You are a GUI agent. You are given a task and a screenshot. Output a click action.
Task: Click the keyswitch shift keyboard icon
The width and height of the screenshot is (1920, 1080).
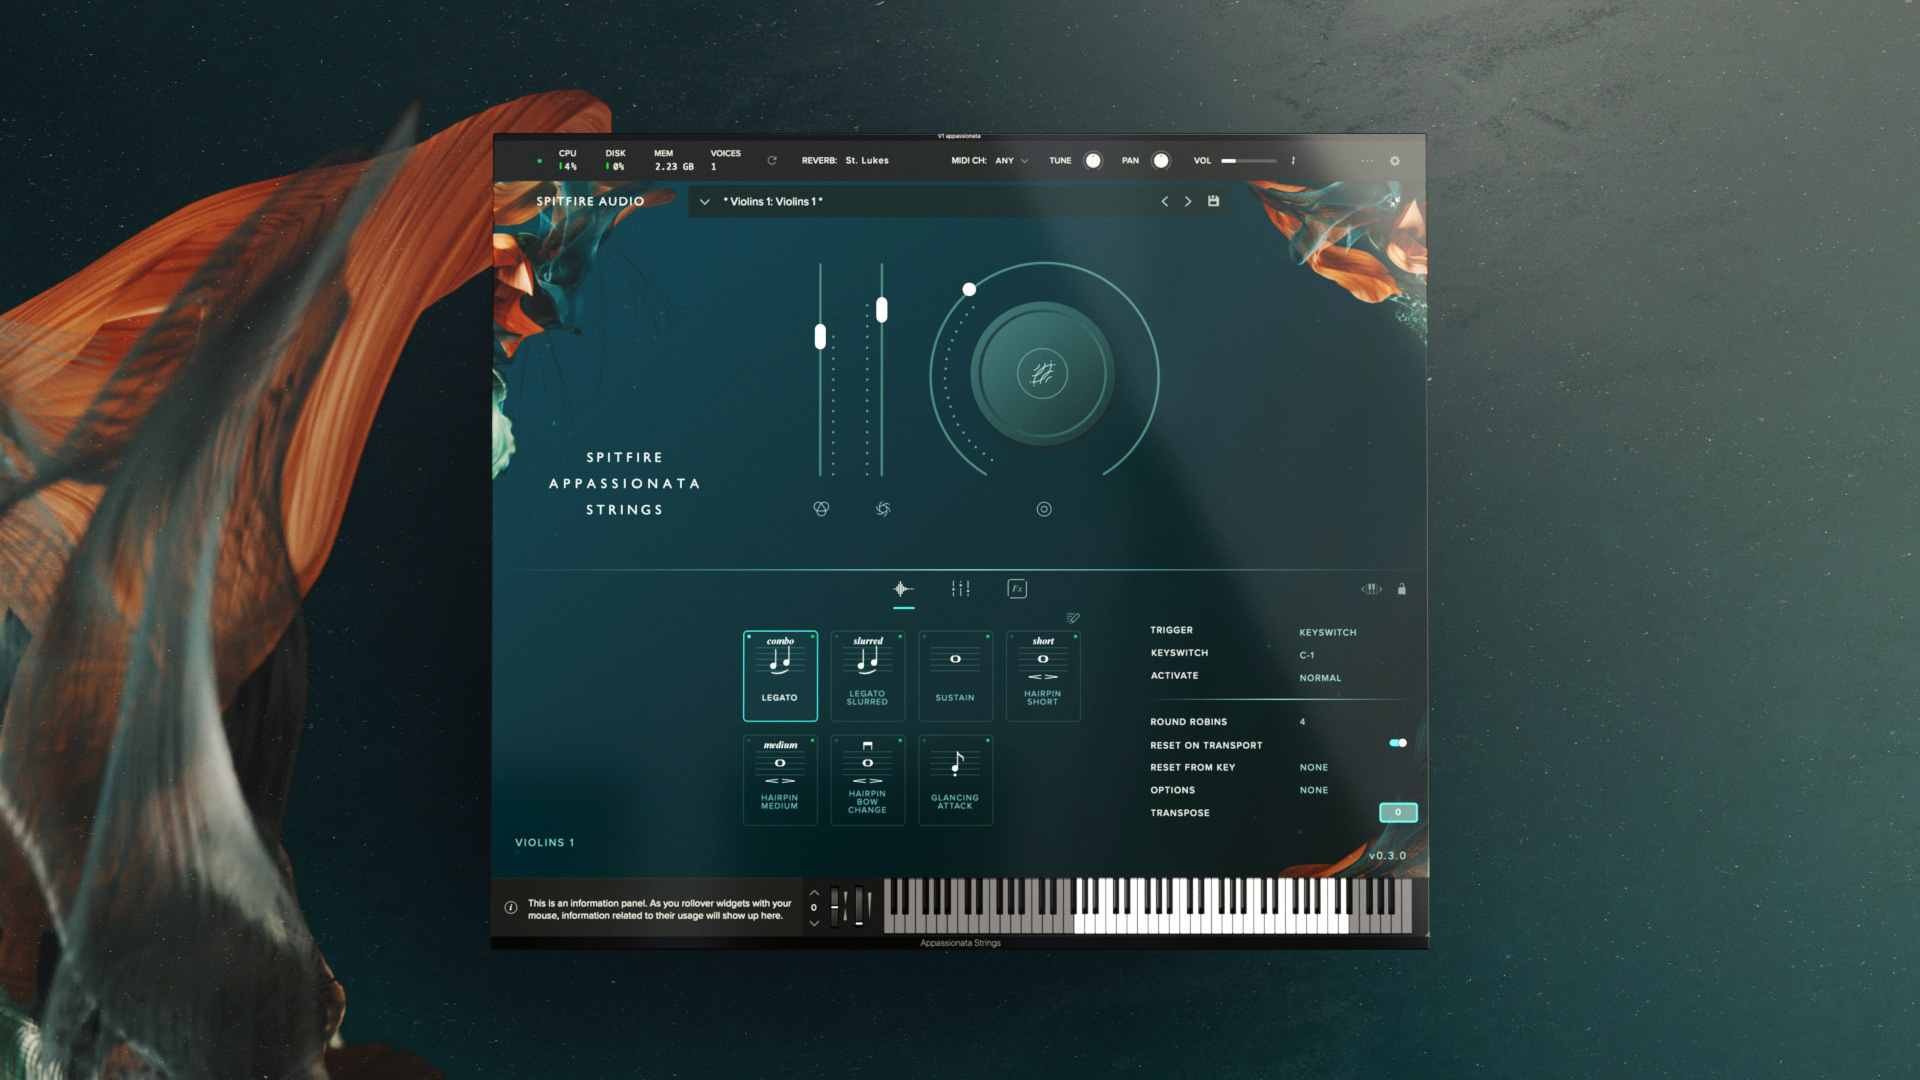click(1371, 589)
